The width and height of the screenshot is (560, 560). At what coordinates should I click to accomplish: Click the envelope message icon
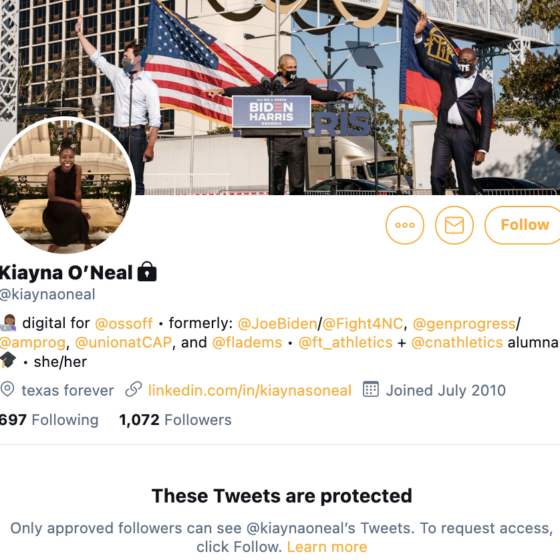454,225
